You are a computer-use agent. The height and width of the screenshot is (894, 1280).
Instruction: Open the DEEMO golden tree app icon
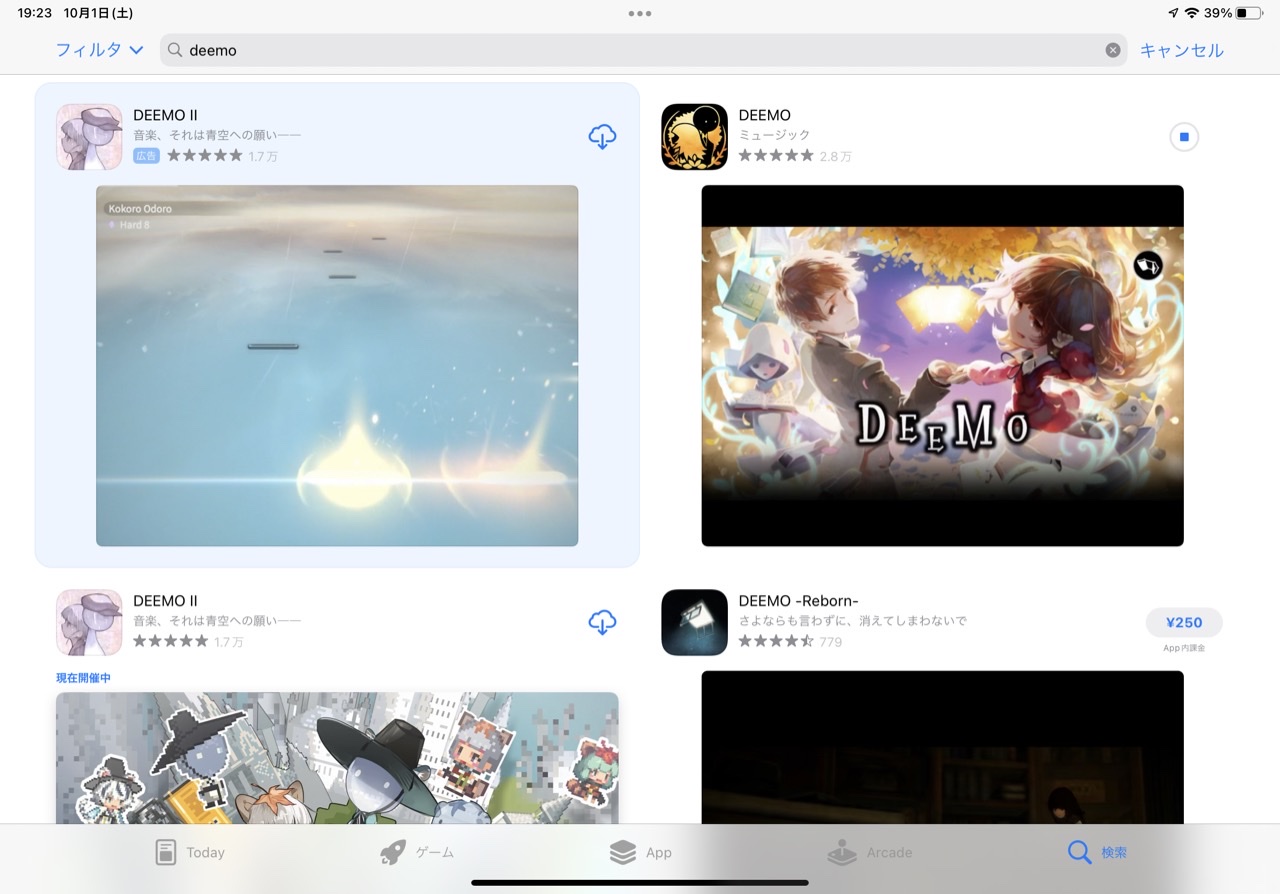point(694,137)
